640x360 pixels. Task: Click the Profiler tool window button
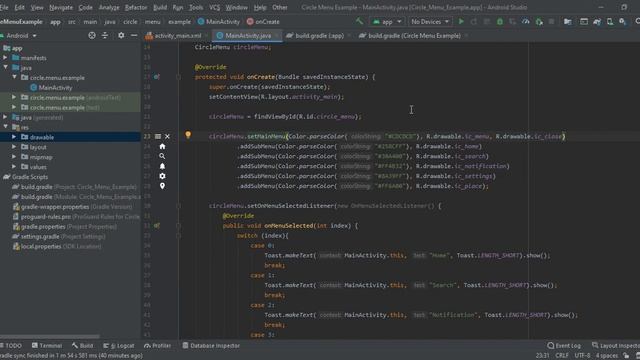click(158, 346)
